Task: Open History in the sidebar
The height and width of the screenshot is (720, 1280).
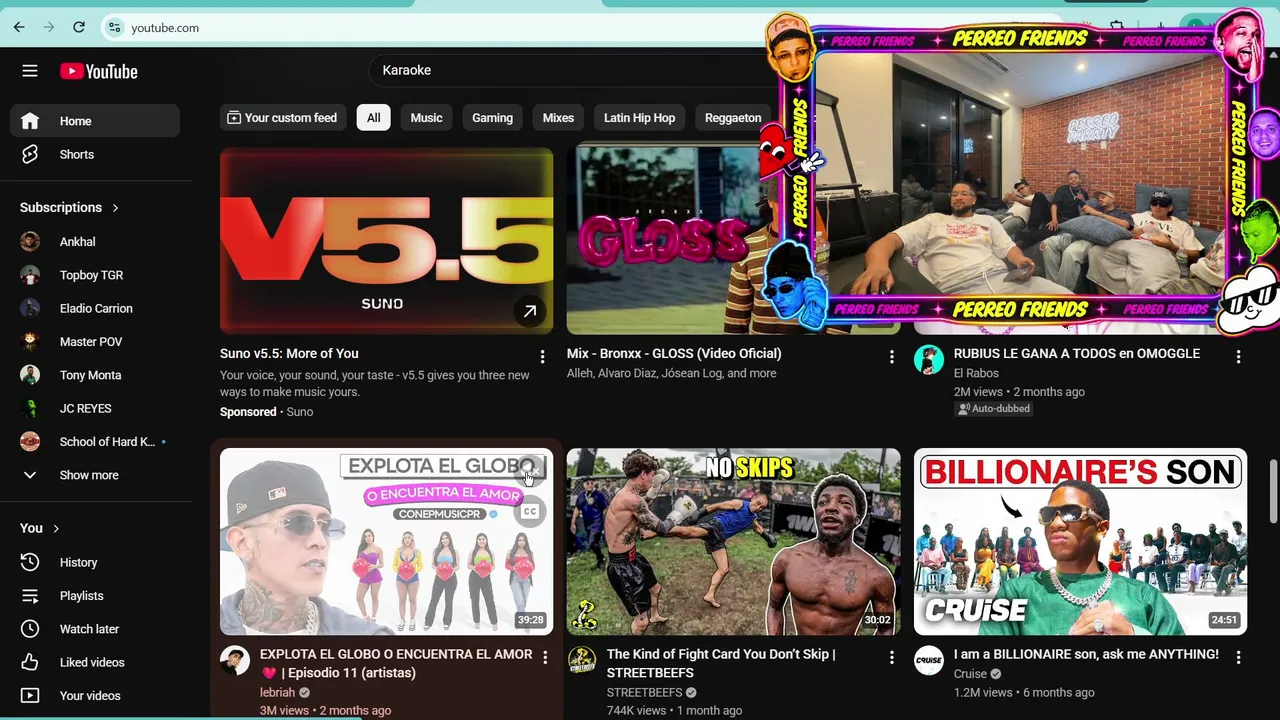Action: point(95,562)
